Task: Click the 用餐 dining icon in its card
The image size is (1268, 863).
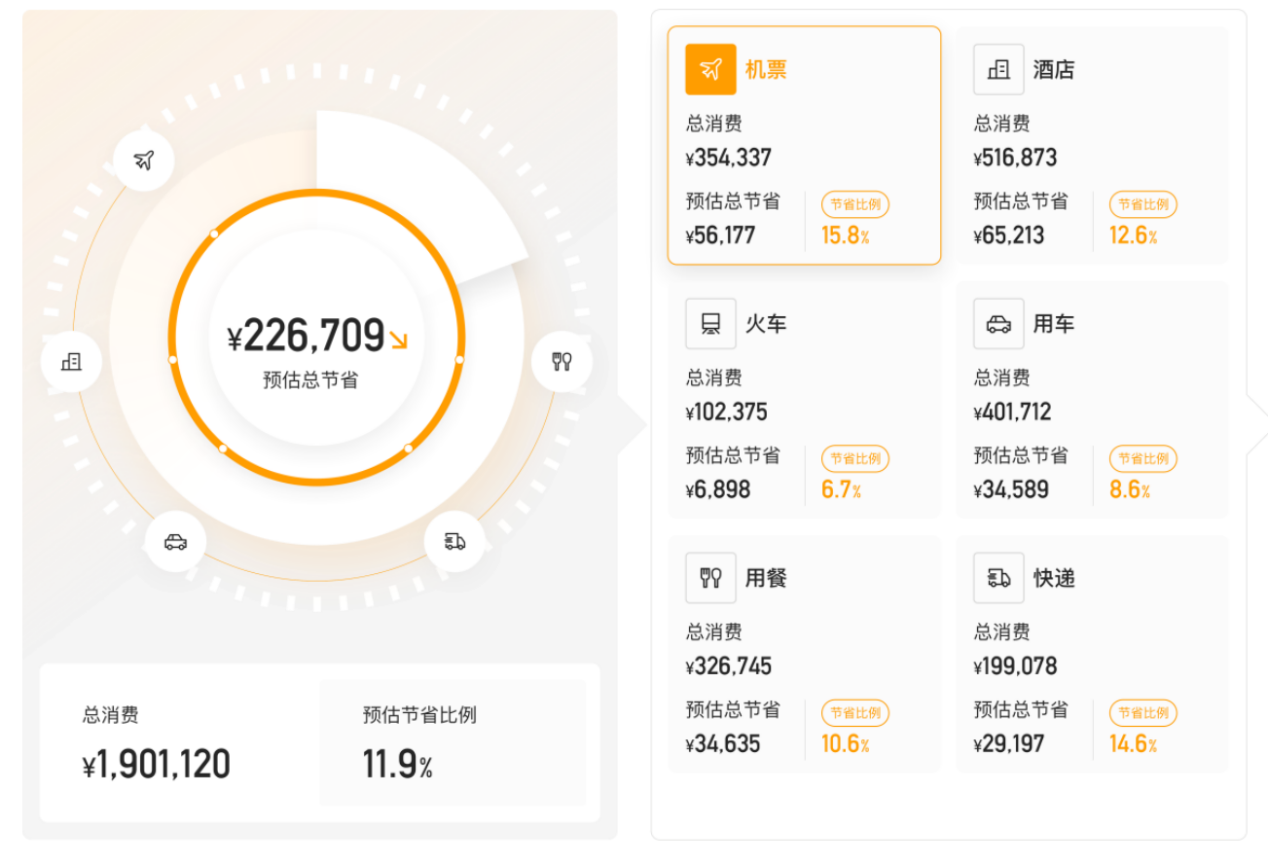Action: [710, 577]
